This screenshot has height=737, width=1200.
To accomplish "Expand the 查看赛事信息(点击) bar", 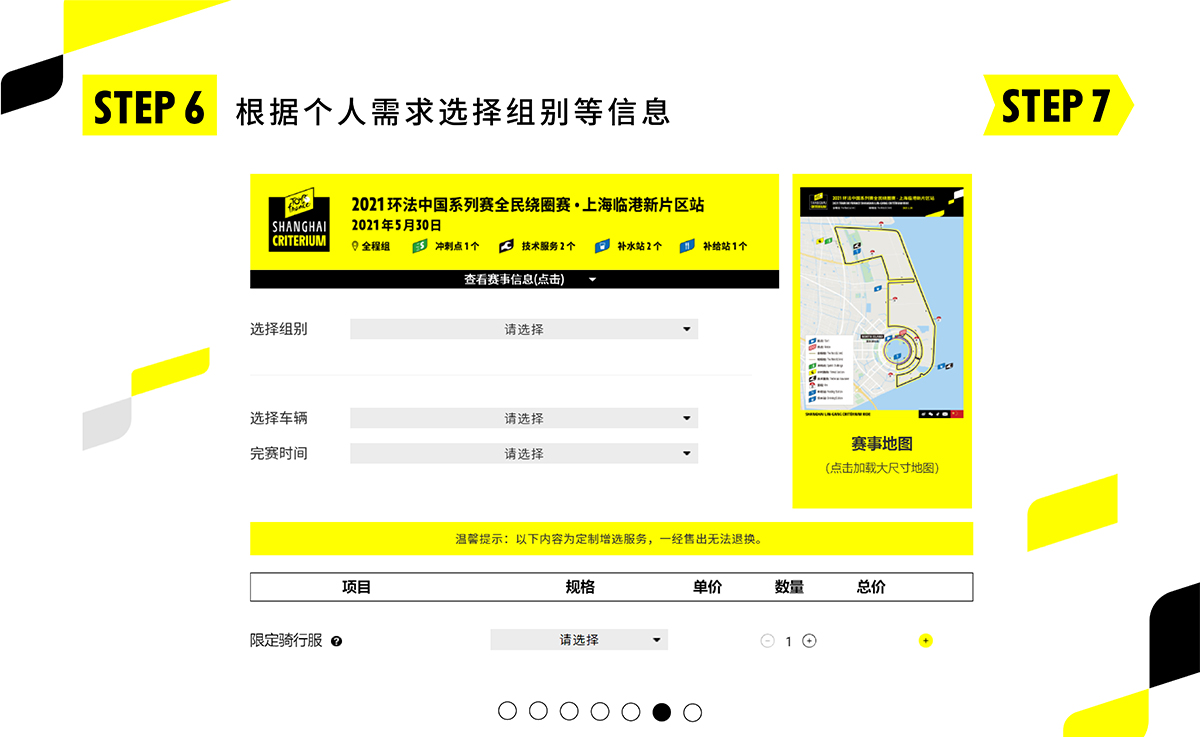I will coord(514,279).
